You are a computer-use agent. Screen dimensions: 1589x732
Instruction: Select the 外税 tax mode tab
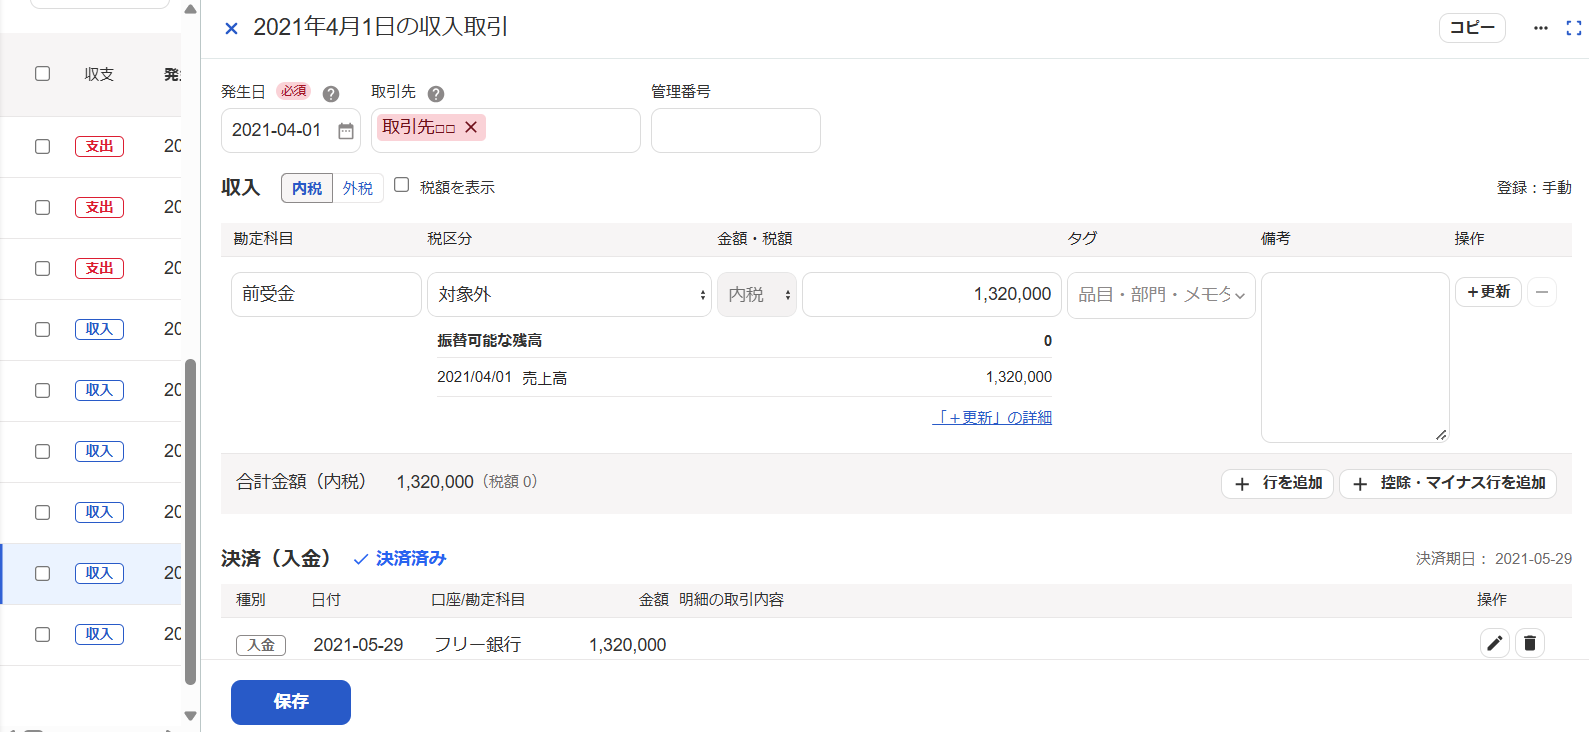(x=358, y=188)
